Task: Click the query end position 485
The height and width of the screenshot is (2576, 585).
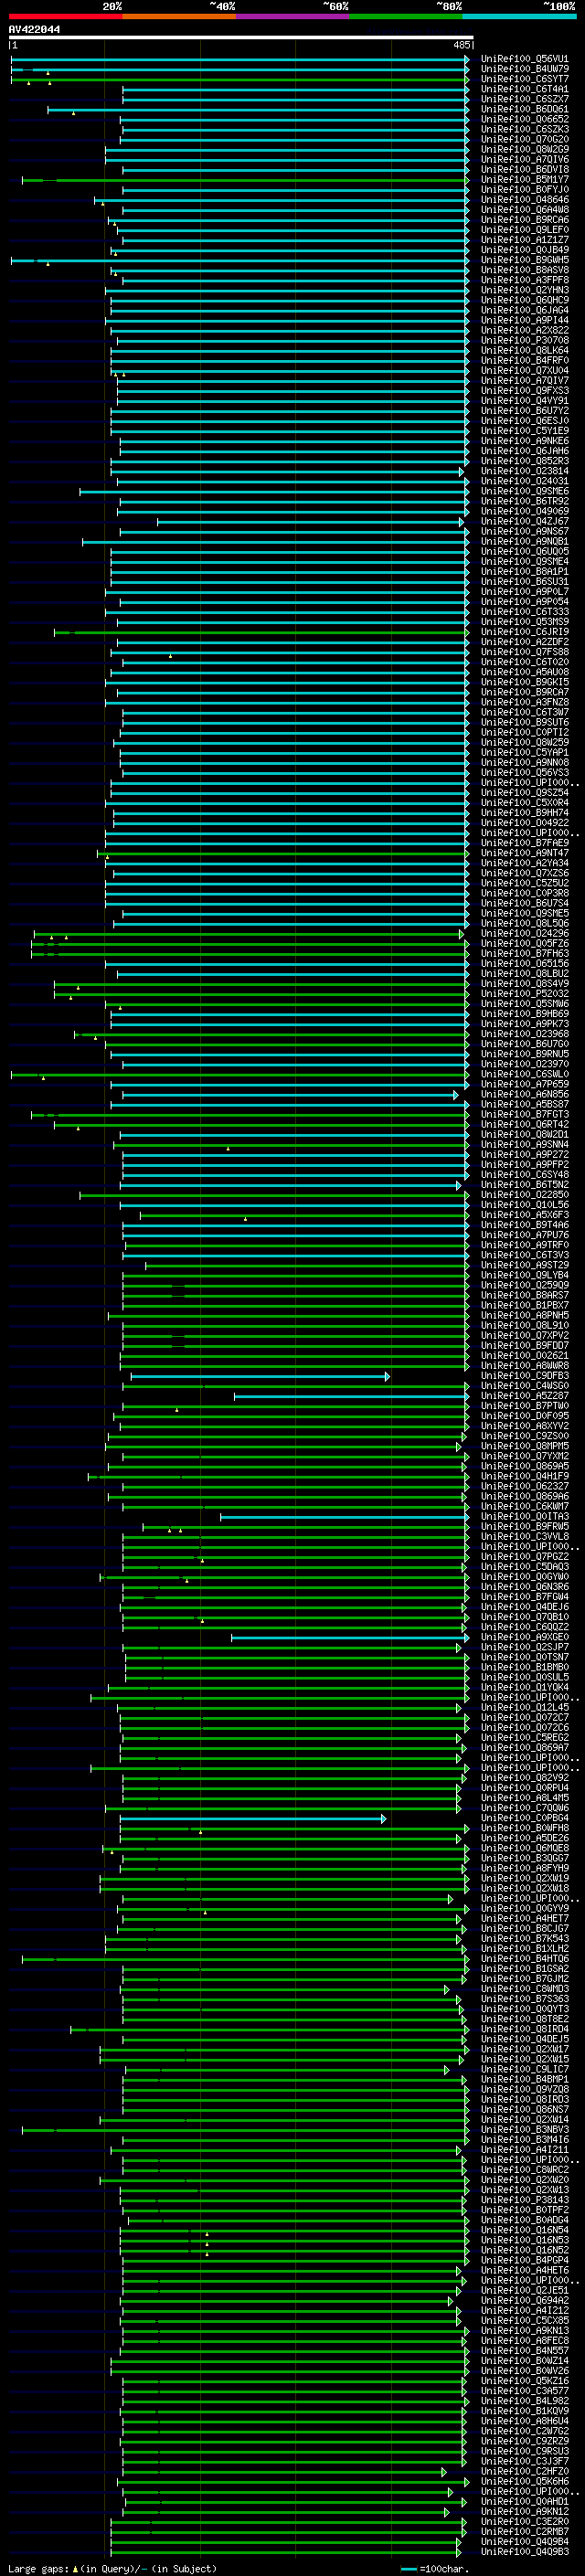Action: click(x=462, y=45)
